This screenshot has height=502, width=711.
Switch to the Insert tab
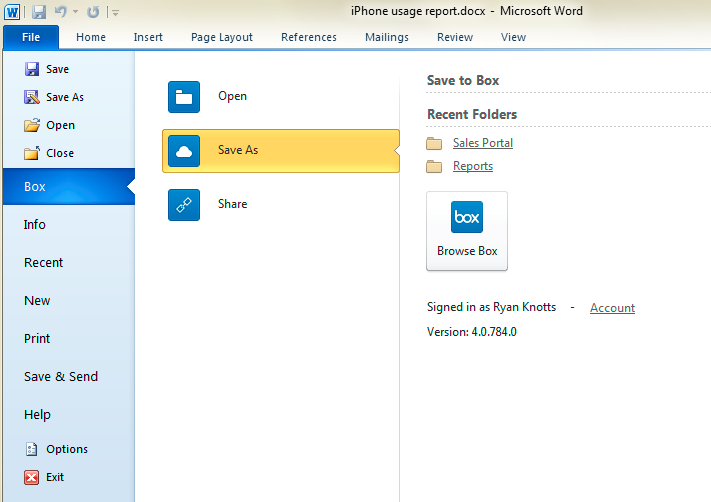point(148,37)
